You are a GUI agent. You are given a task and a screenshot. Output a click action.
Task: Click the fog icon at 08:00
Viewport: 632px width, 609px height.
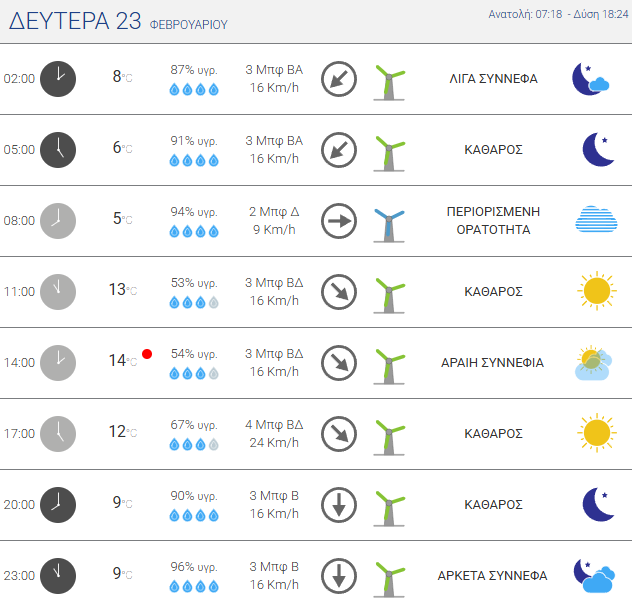pos(594,220)
